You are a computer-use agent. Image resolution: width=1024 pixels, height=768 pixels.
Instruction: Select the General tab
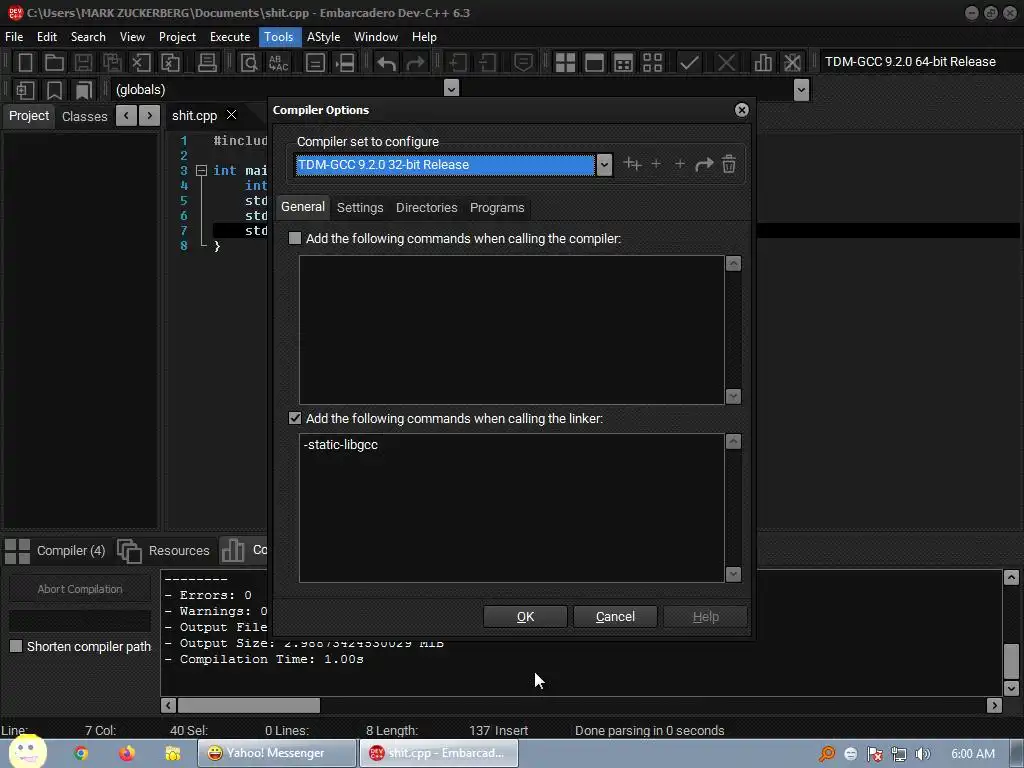click(x=303, y=206)
